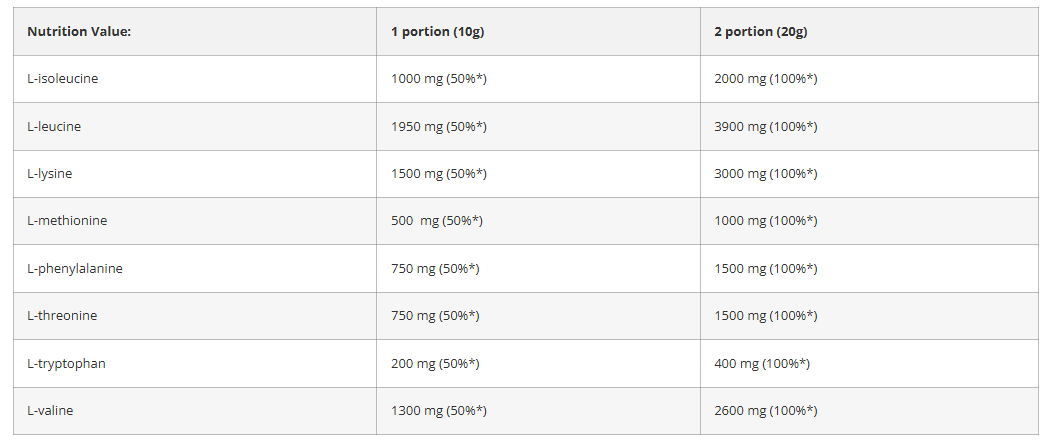Click the L-methionine ingredient name
This screenshot has width=1053, height=444.
click(x=67, y=221)
